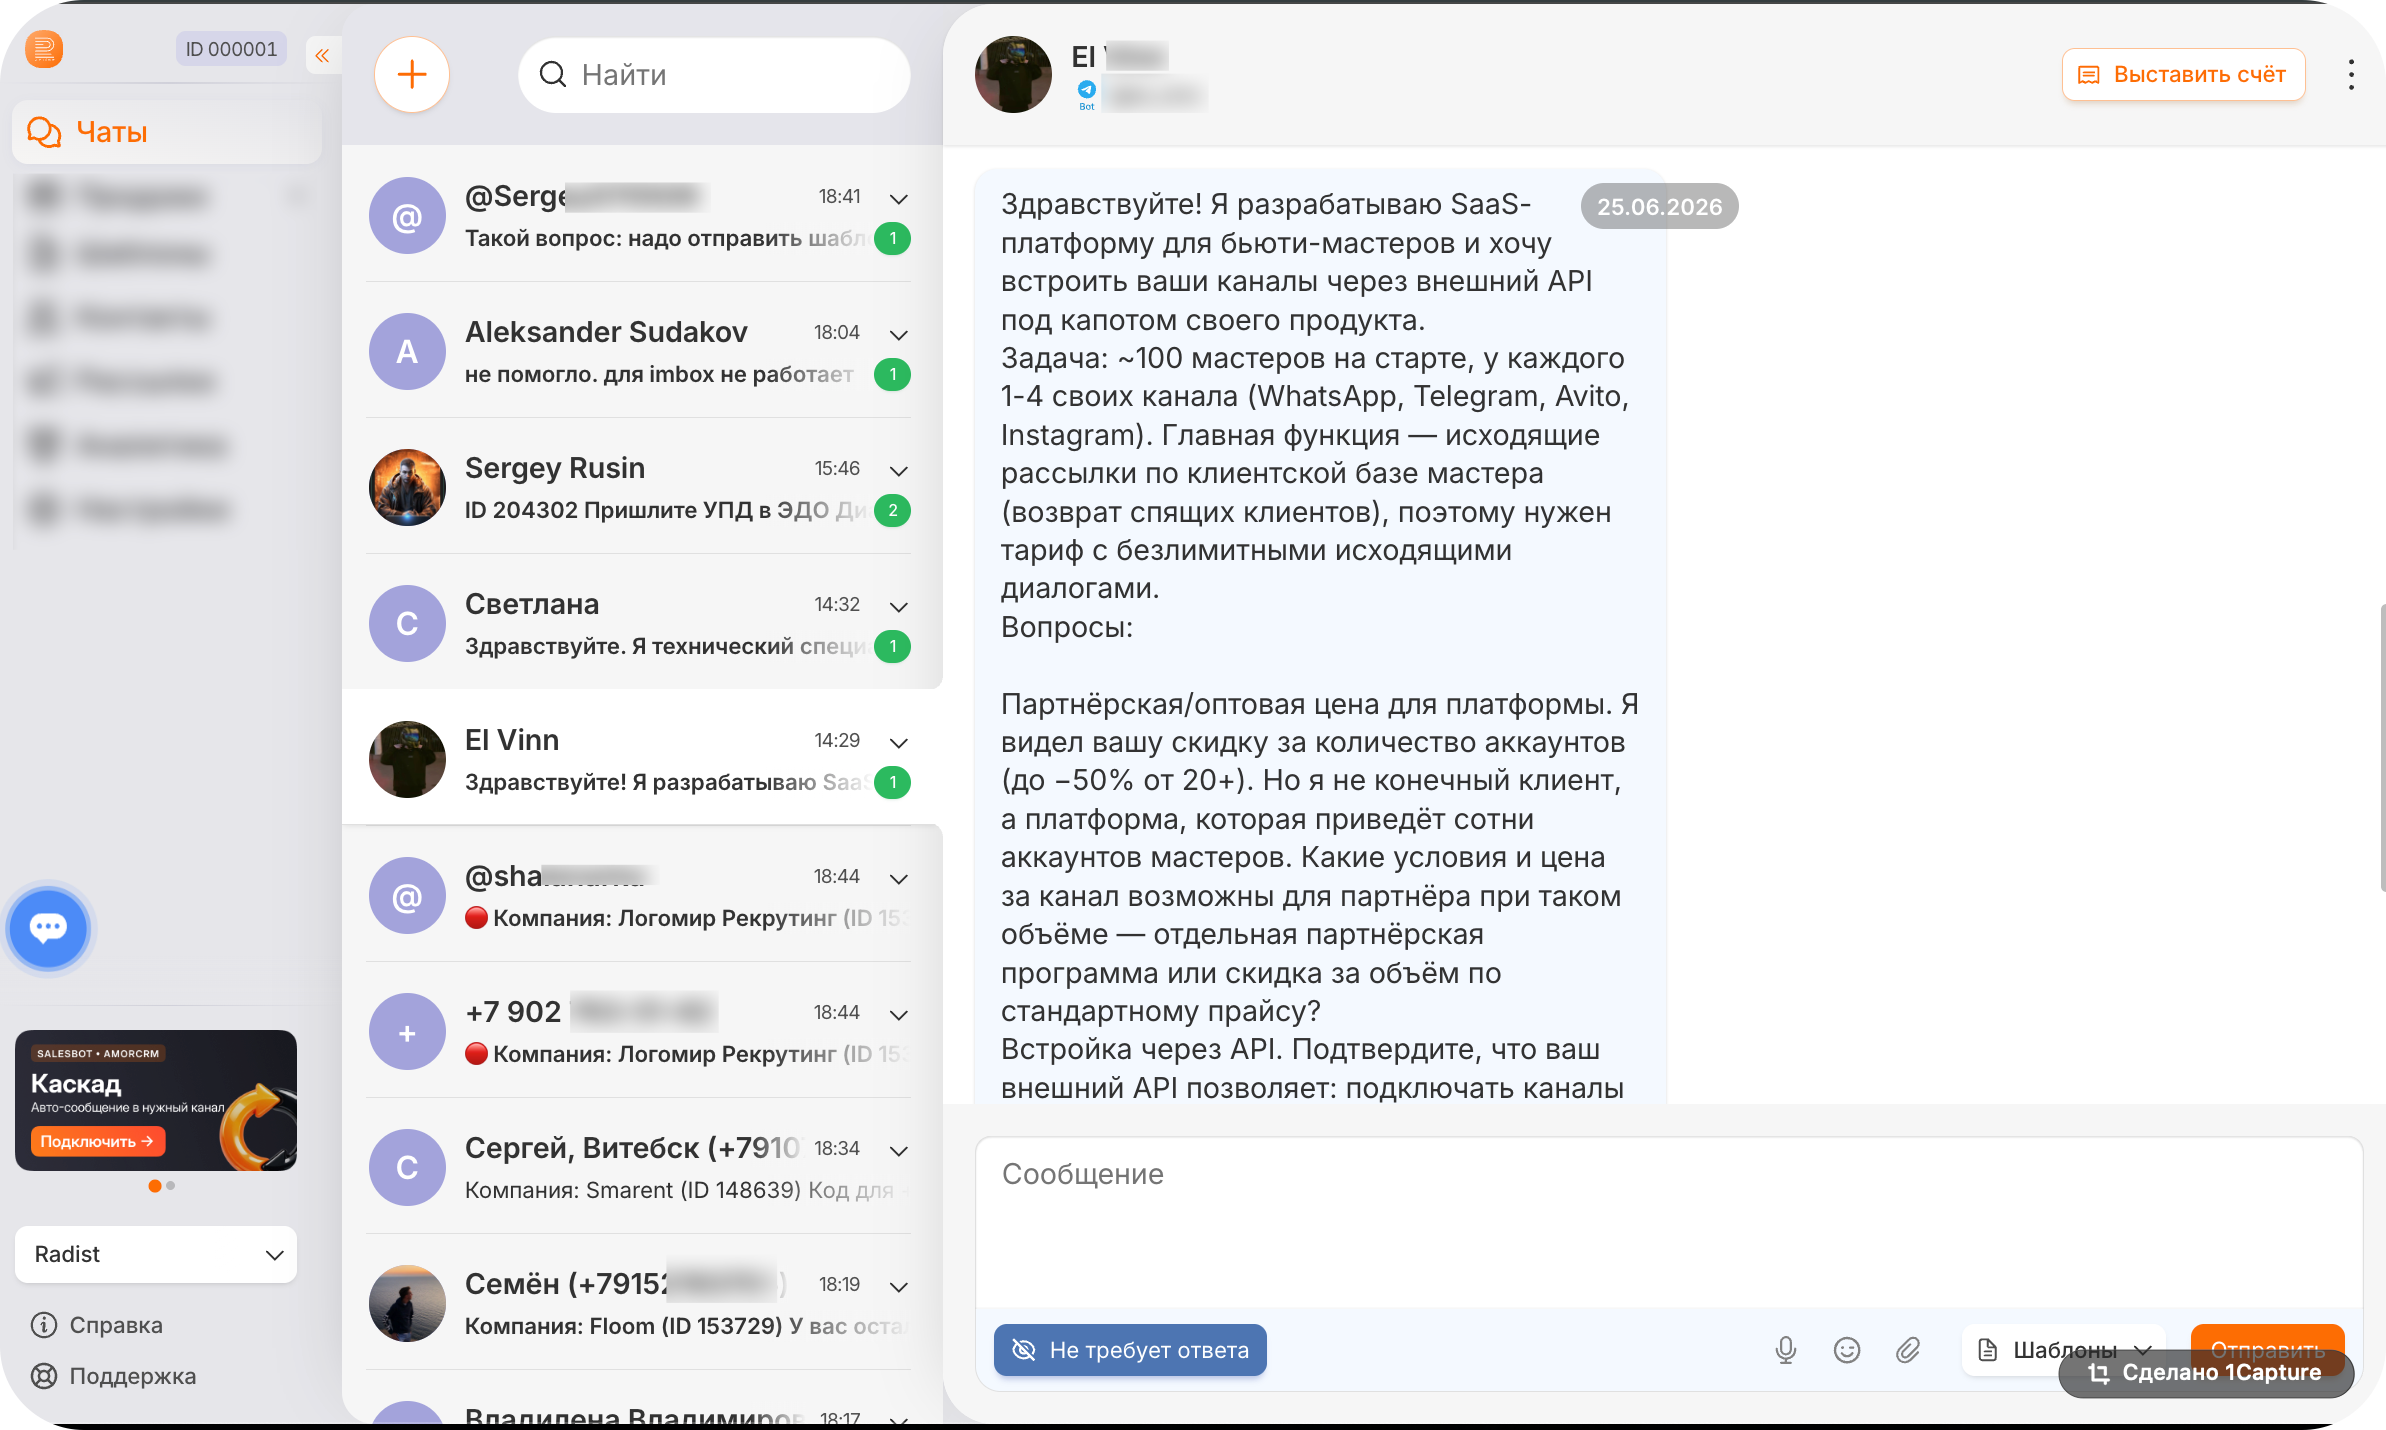2386x1430 pixels.
Task: Click the Поддержка lifebuoy icon
Action: tap(44, 1376)
